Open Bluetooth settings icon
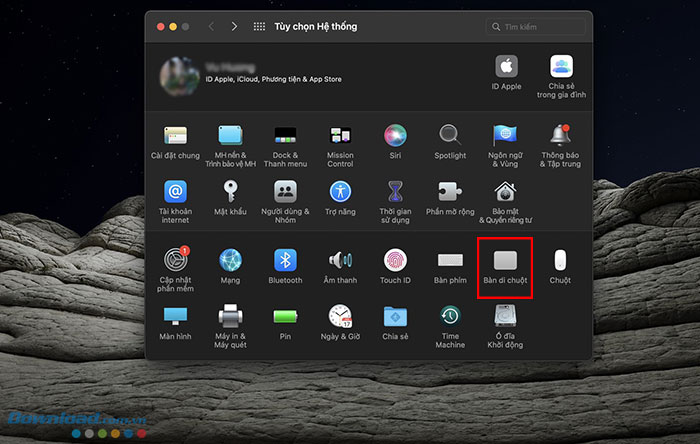700x444 pixels. 285,261
